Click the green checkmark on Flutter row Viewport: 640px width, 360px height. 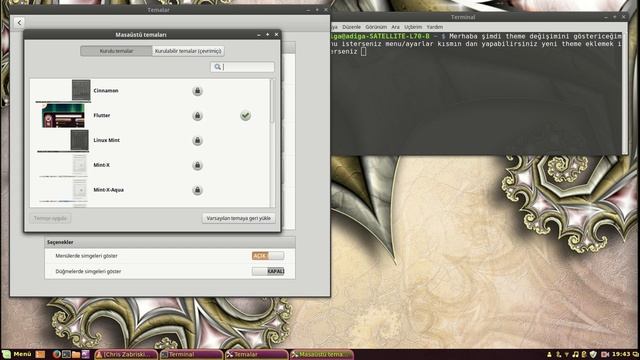(245, 116)
